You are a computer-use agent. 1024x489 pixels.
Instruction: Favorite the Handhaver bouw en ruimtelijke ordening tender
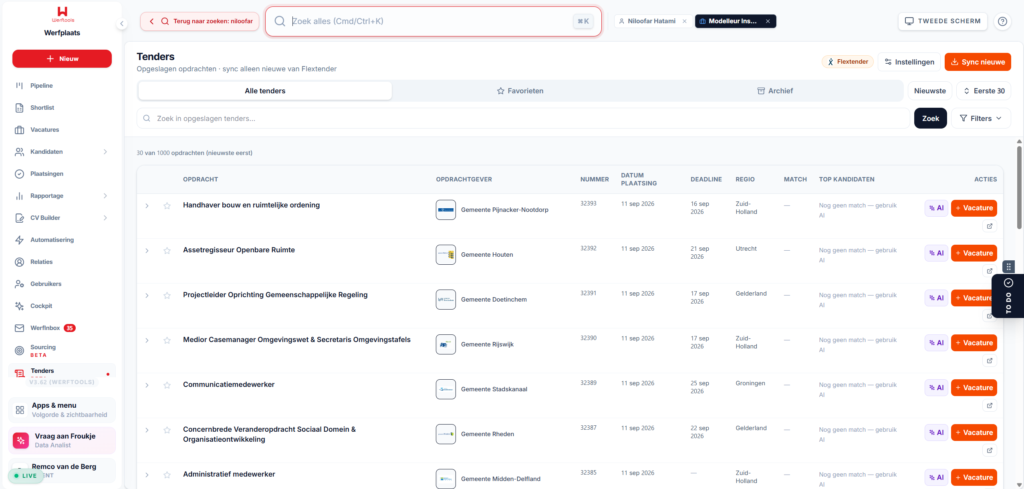167,206
